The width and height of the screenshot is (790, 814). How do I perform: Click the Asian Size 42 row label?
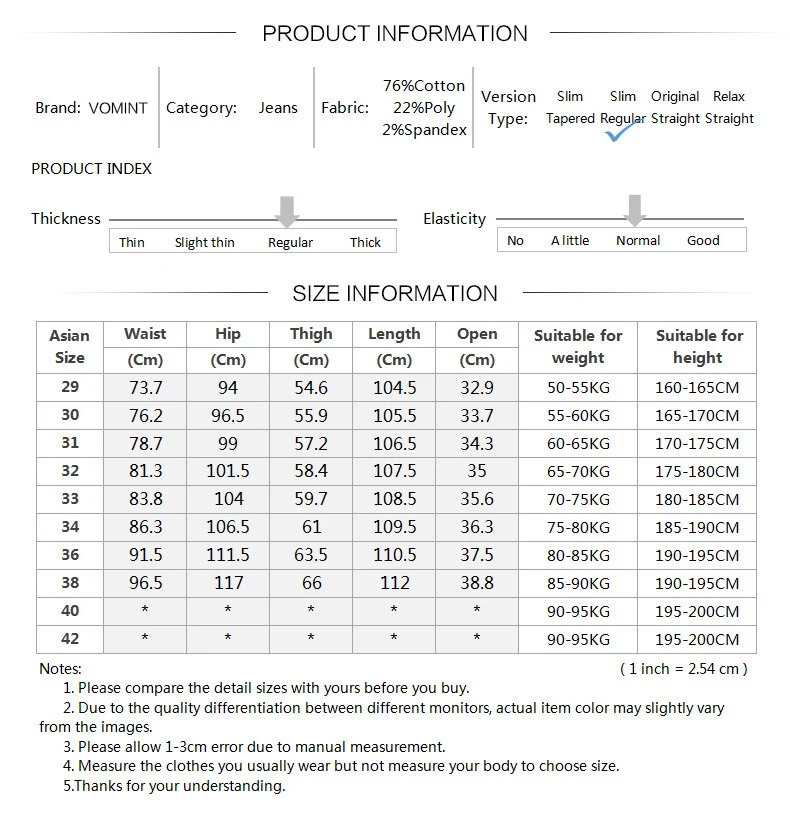point(70,639)
